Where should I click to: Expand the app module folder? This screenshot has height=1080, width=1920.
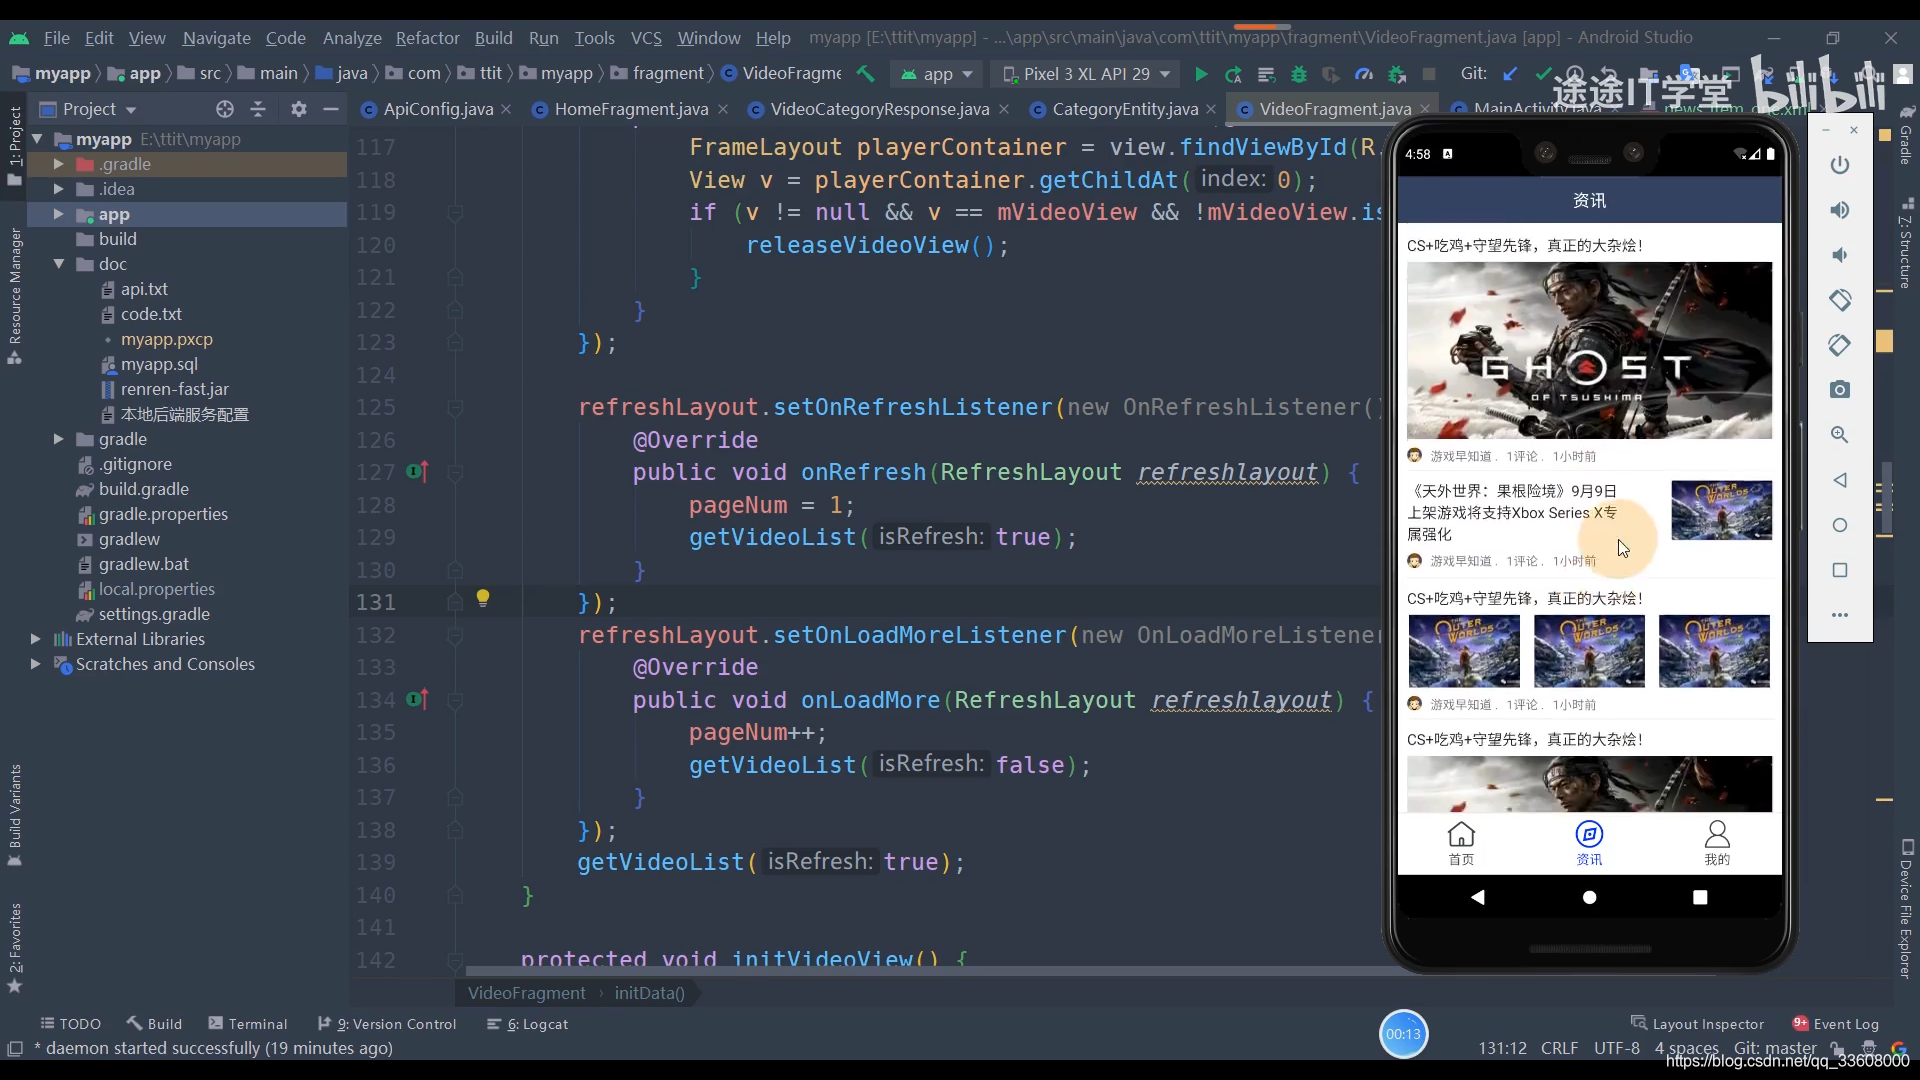(x=58, y=214)
